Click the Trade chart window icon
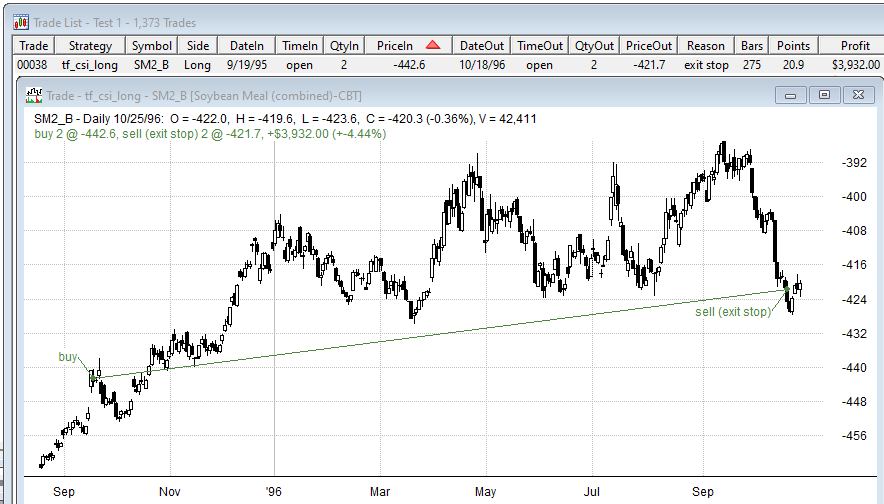The image size is (884, 504). tap(34, 95)
